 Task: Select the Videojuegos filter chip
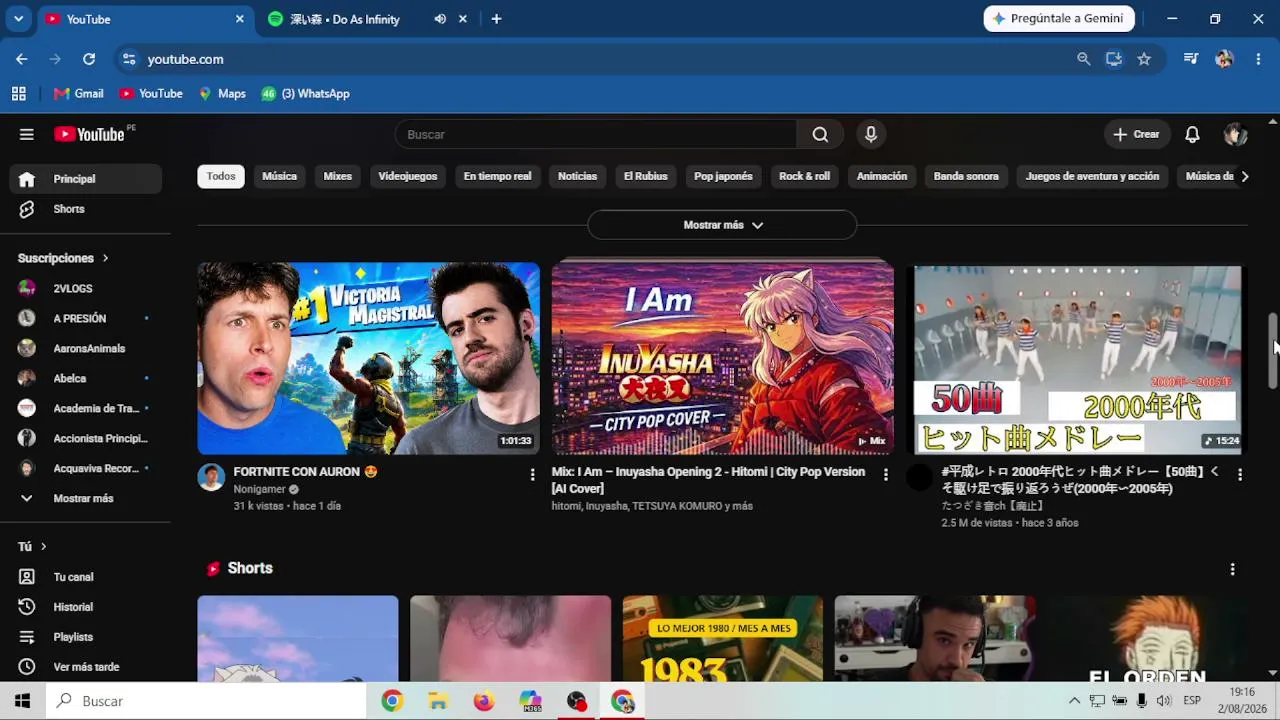pos(408,176)
